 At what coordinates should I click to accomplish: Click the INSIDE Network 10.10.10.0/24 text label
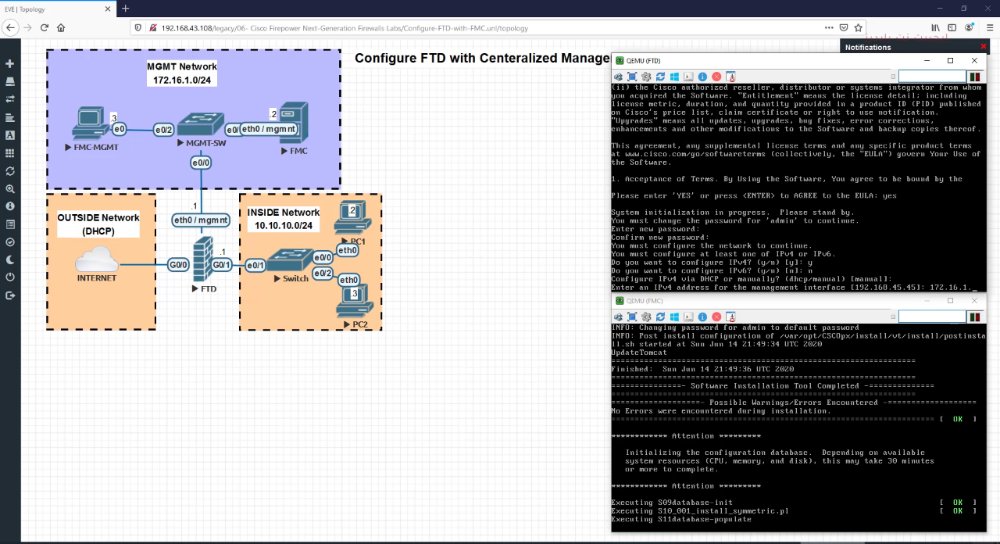pyautogui.click(x=283, y=219)
